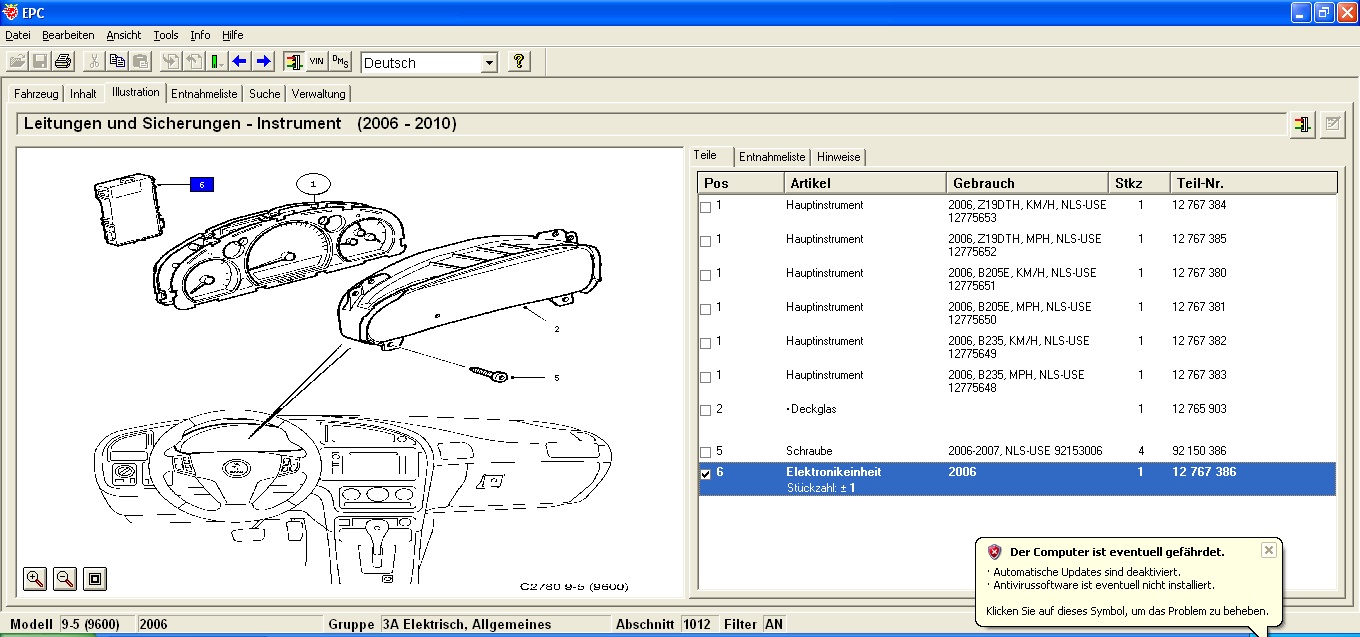Switch to the Inhalt tab
Image resolution: width=1360 pixels, height=637 pixels.
pyautogui.click(x=83, y=94)
